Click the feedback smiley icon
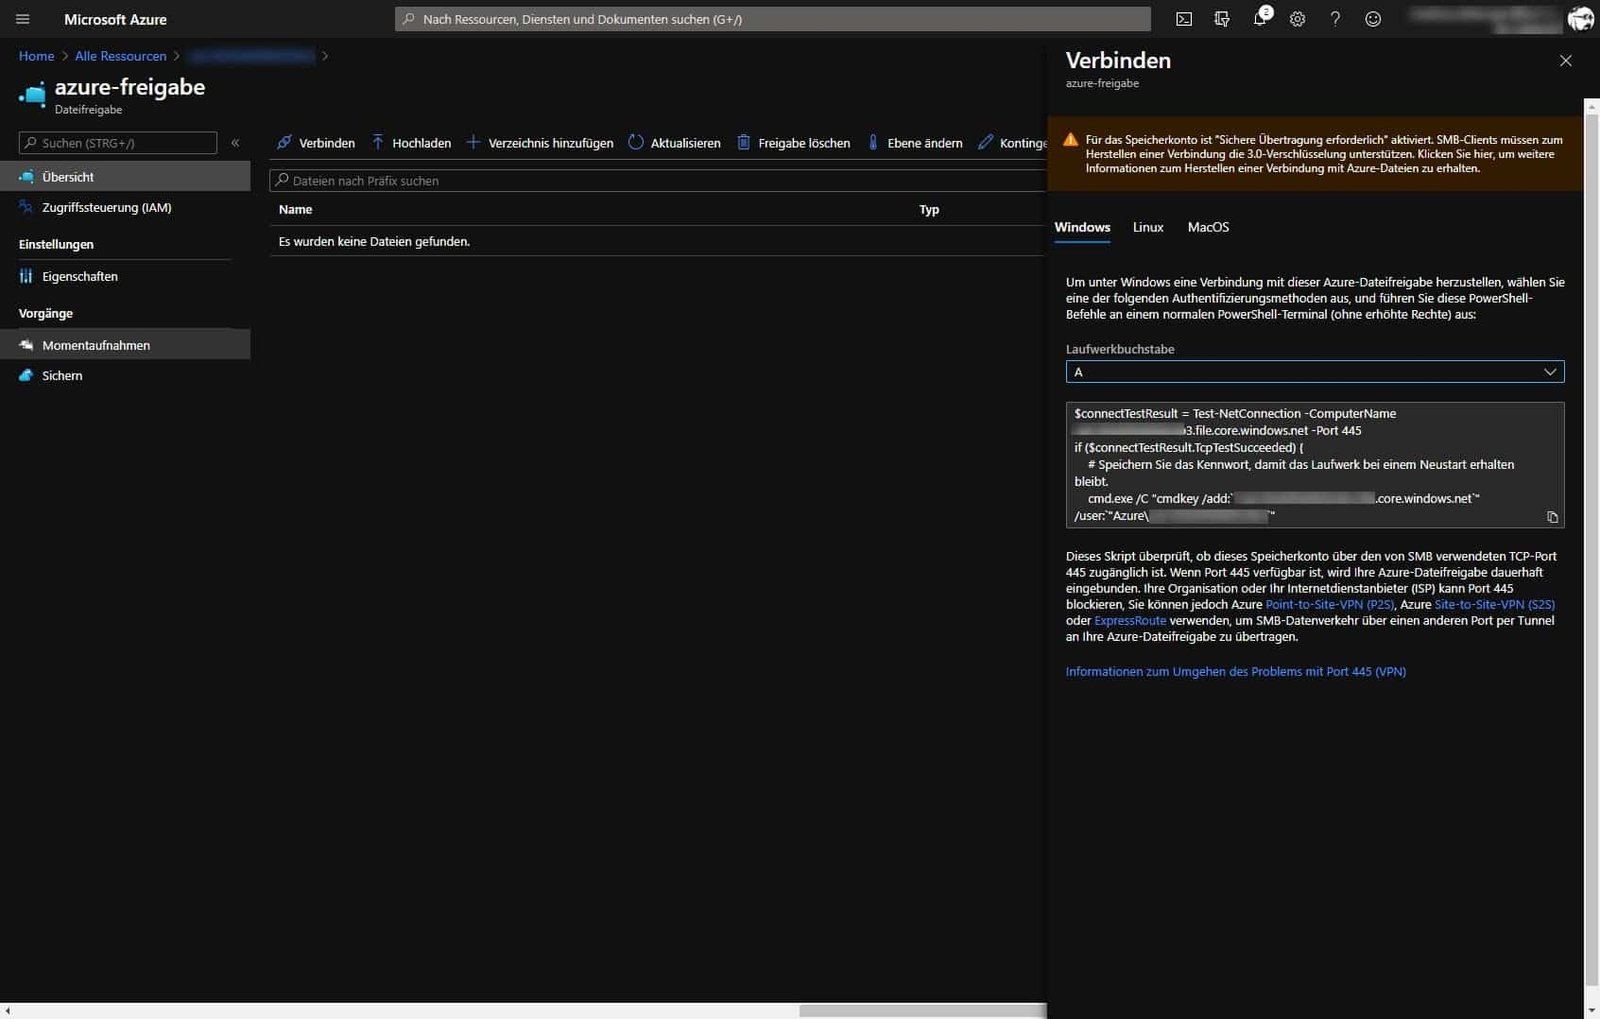Viewport: 1600px width, 1019px height. tap(1373, 18)
